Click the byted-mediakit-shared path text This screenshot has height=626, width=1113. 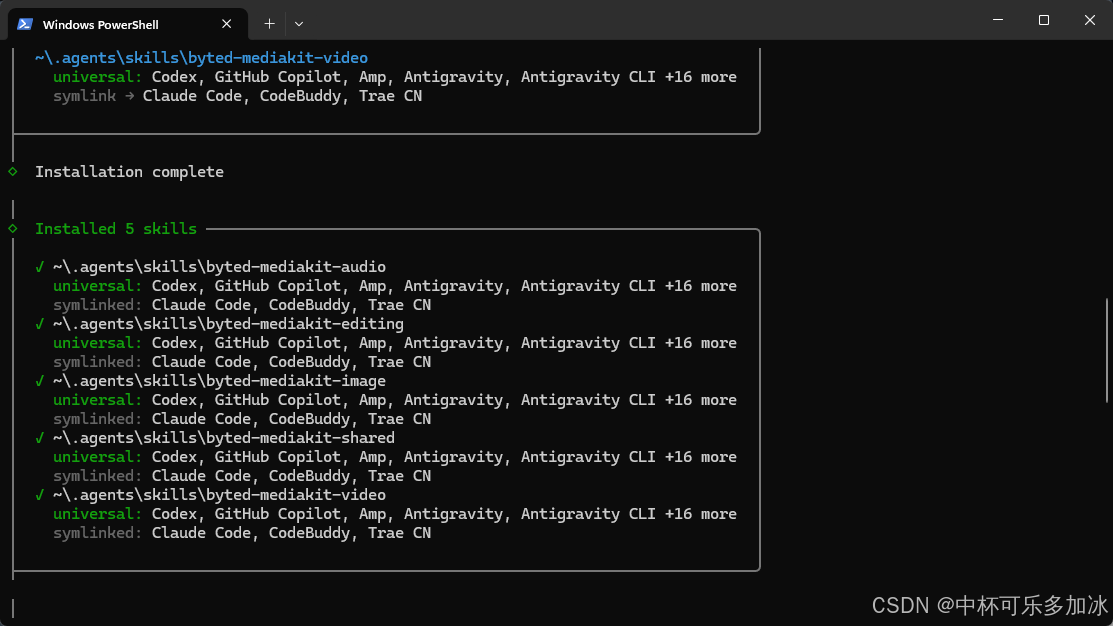pos(224,438)
